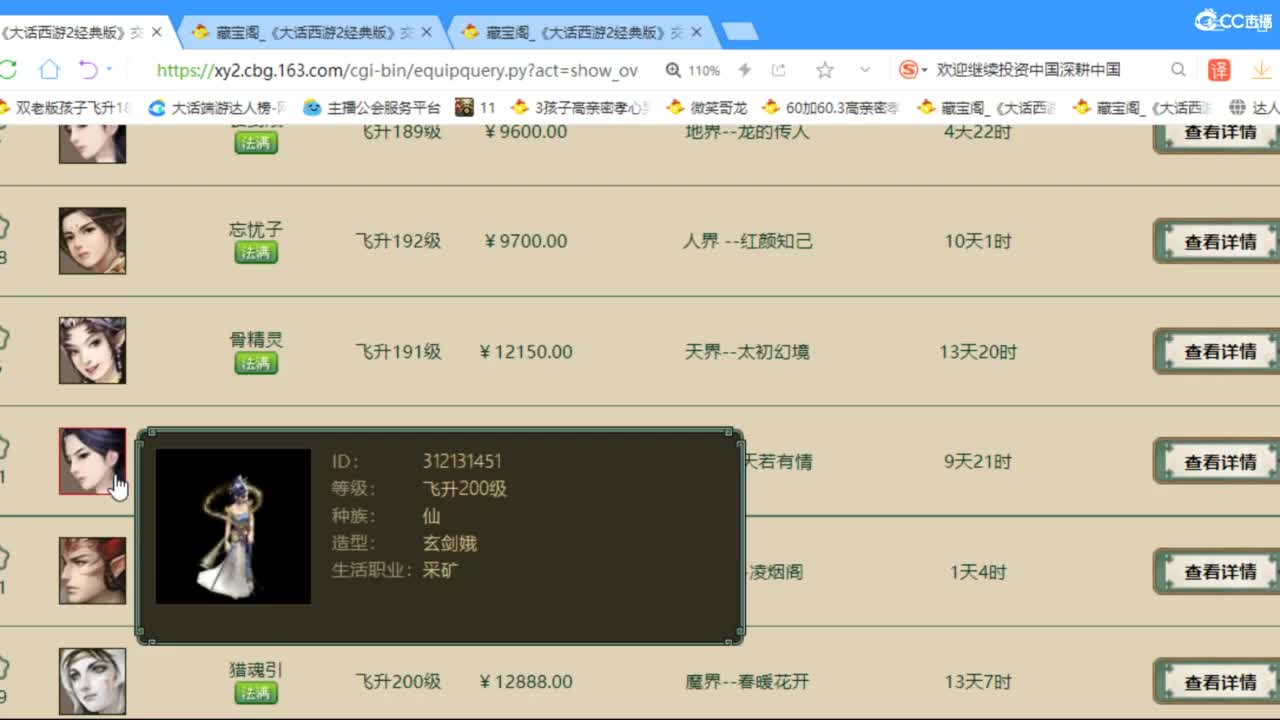Click the 猎魂引 character portrait
The width and height of the screenshot is (1280, 720).
[92, 681]
